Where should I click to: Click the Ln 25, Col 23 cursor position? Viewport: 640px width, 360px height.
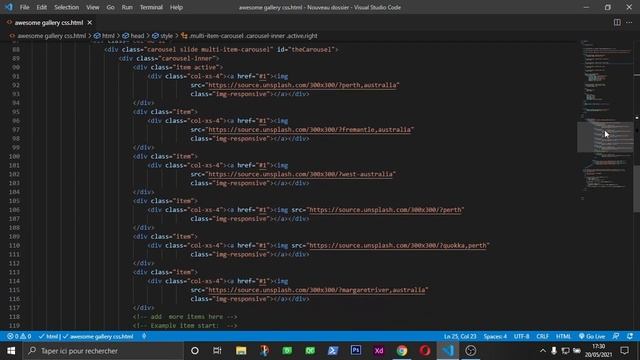click(460, 336)
